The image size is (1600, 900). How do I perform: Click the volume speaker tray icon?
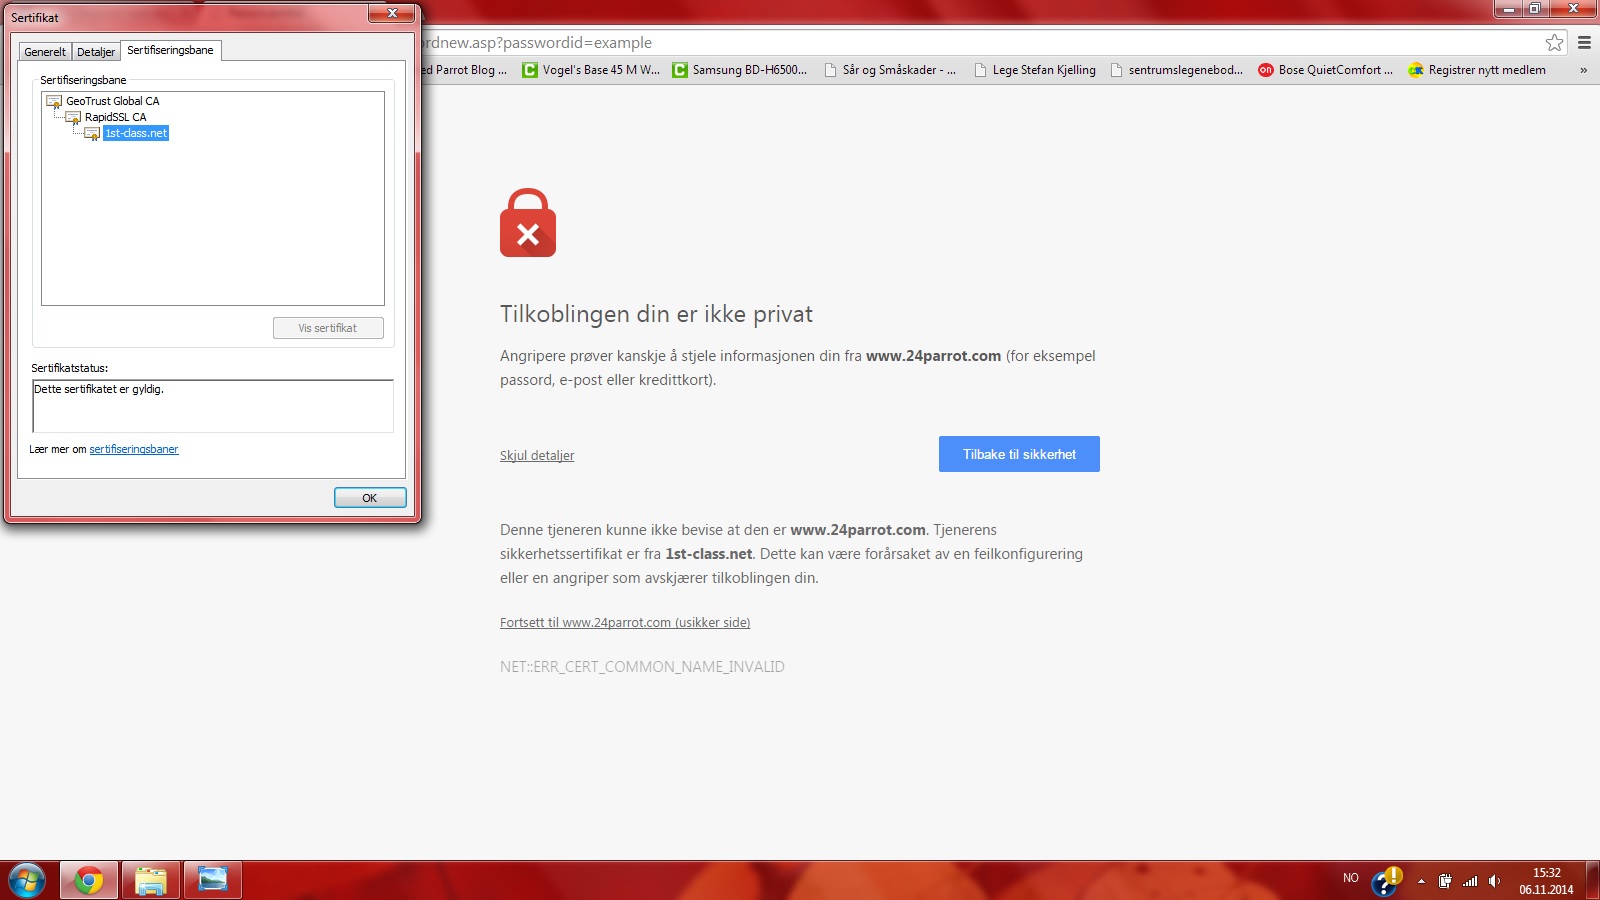click(1494, 881)
